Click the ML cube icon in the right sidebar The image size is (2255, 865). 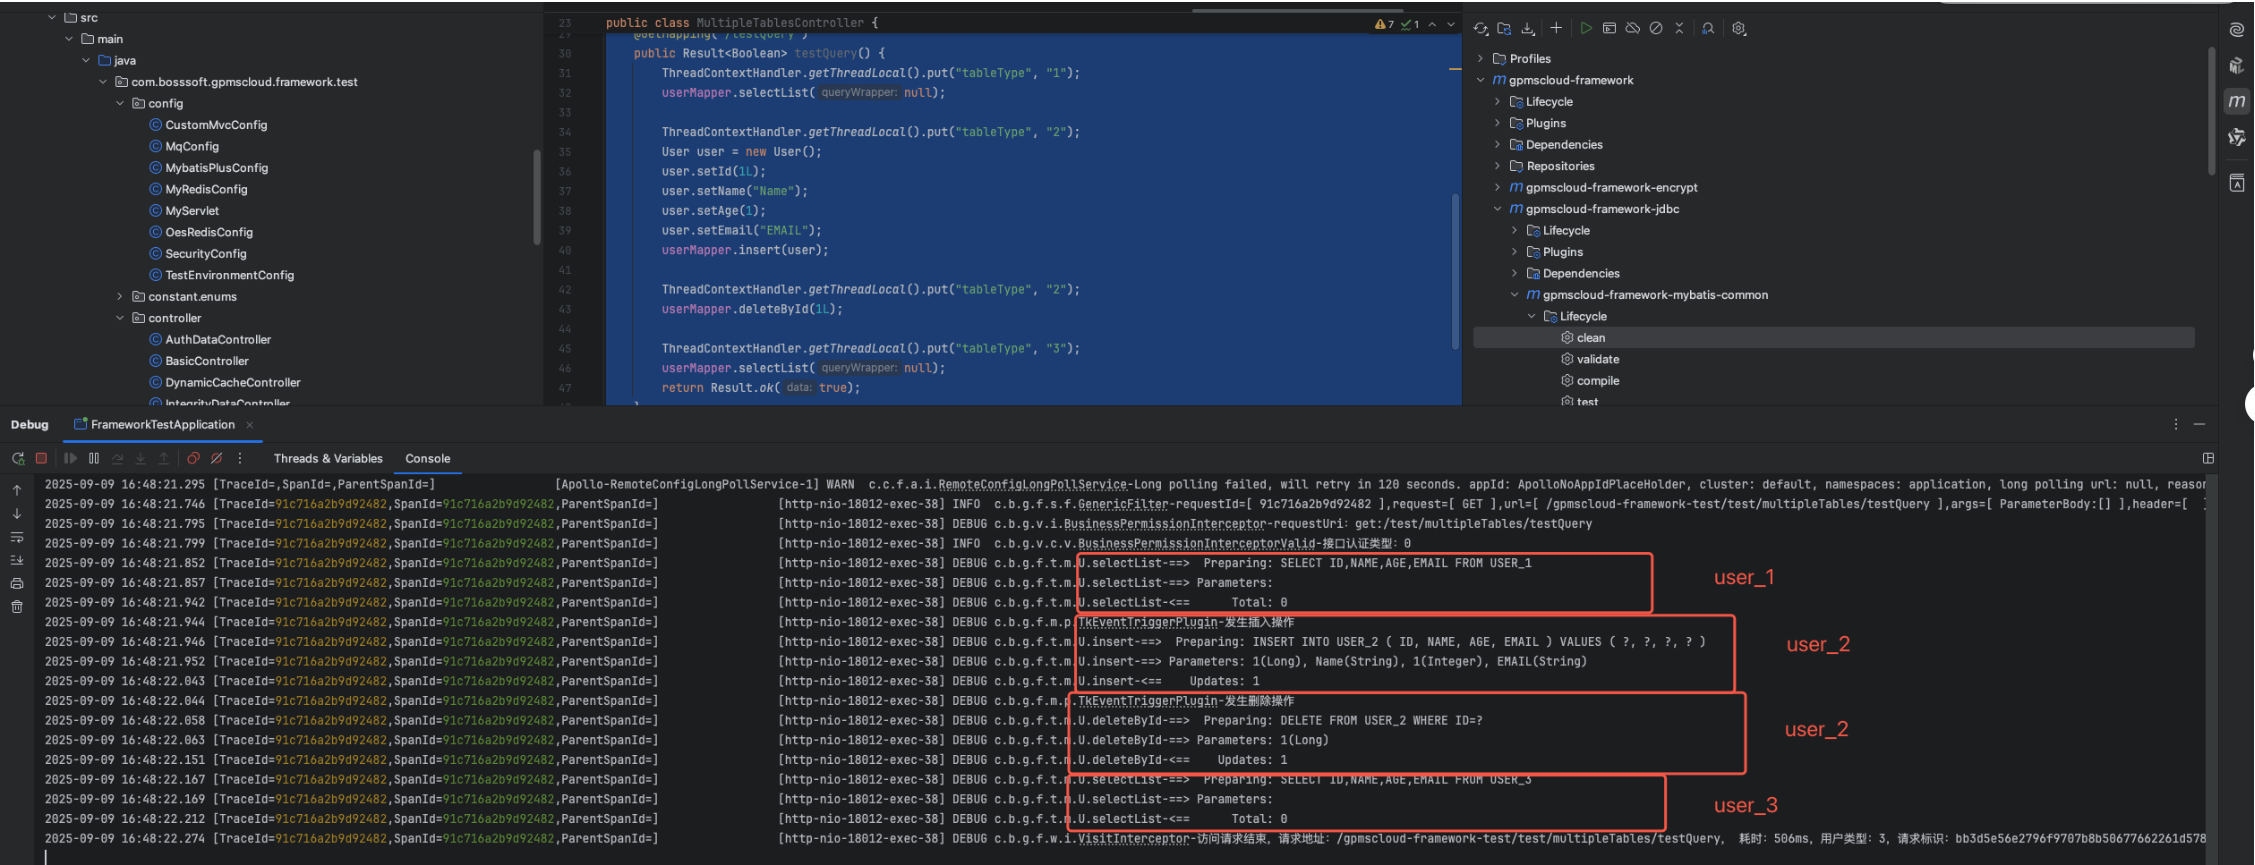(2237, 66)
